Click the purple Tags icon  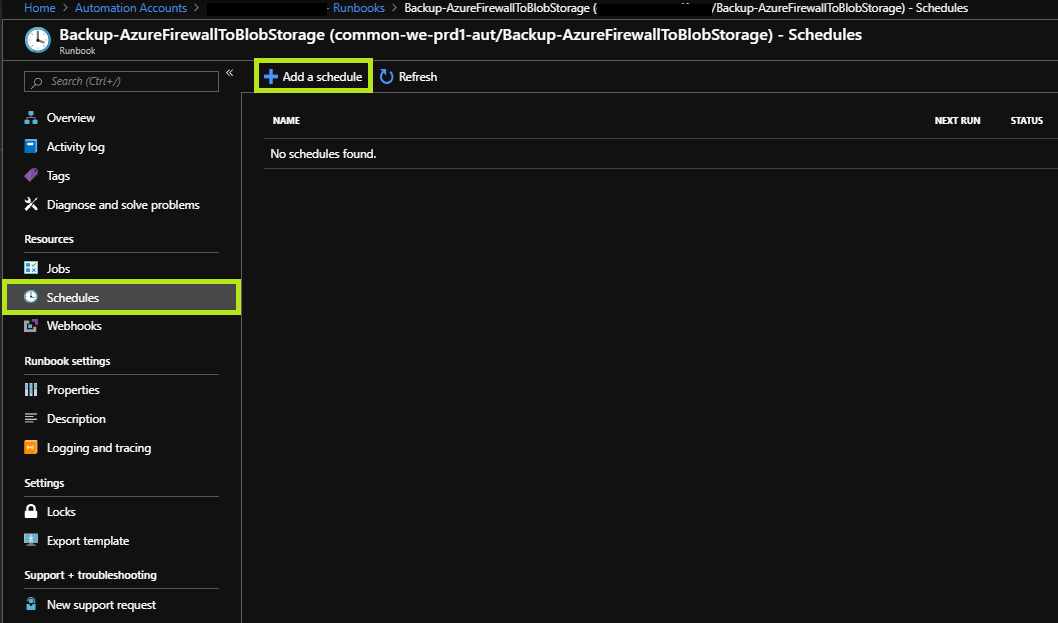pos(31,175)
